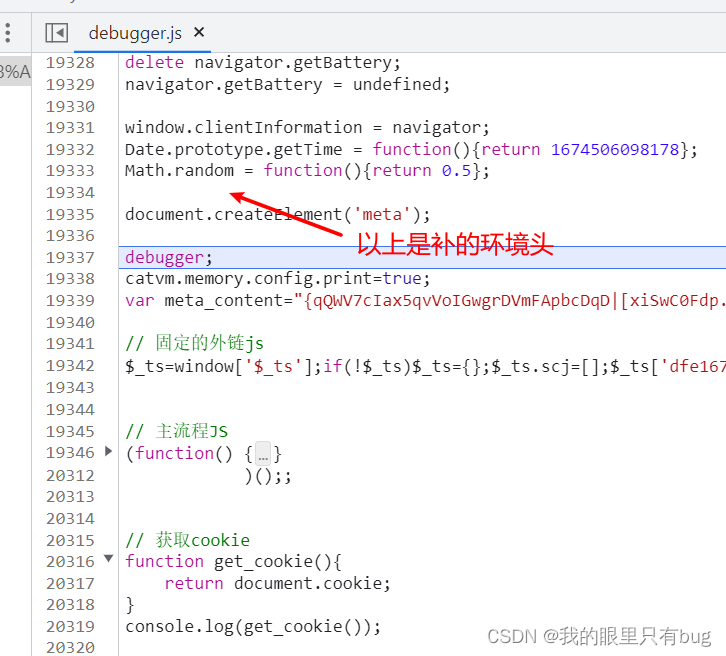
Task: Click the '// 获取cookie' comment
Action: coord(187,540)
